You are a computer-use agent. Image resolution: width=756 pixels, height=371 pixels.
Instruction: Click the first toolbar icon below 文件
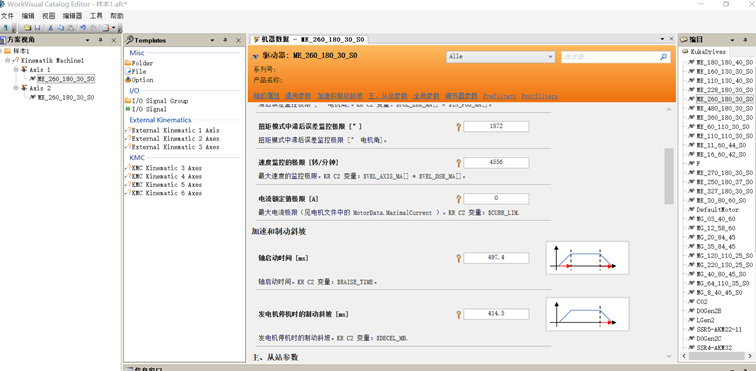click(5, 28)
